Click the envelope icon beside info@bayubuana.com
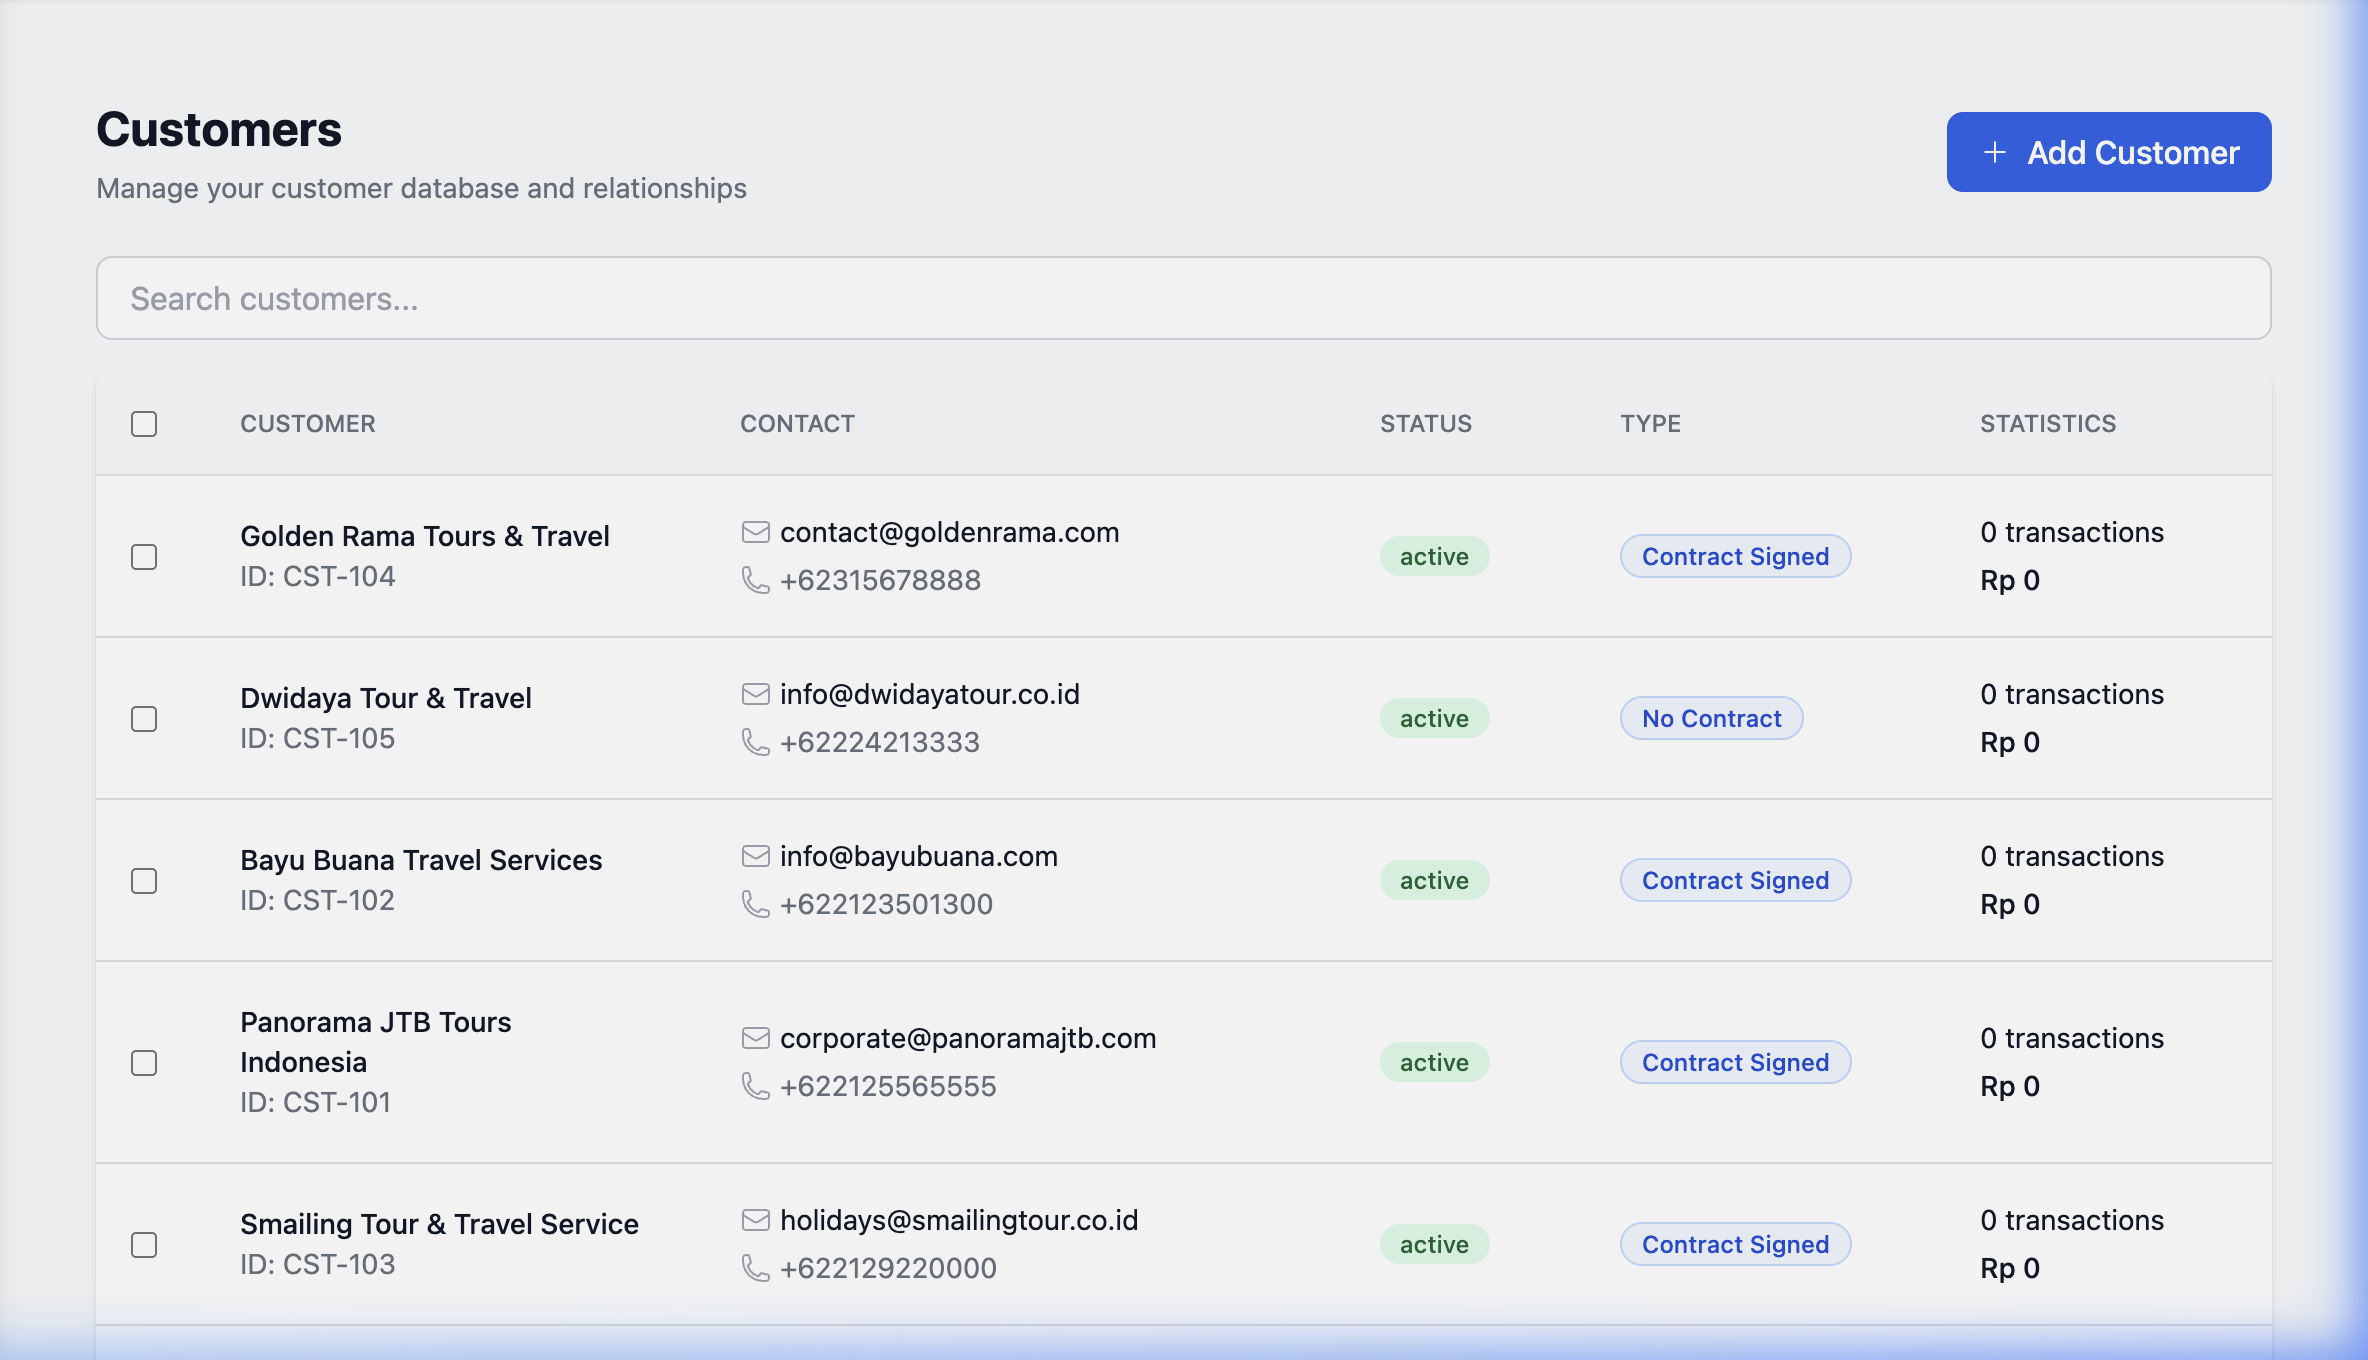 [755, 856]
